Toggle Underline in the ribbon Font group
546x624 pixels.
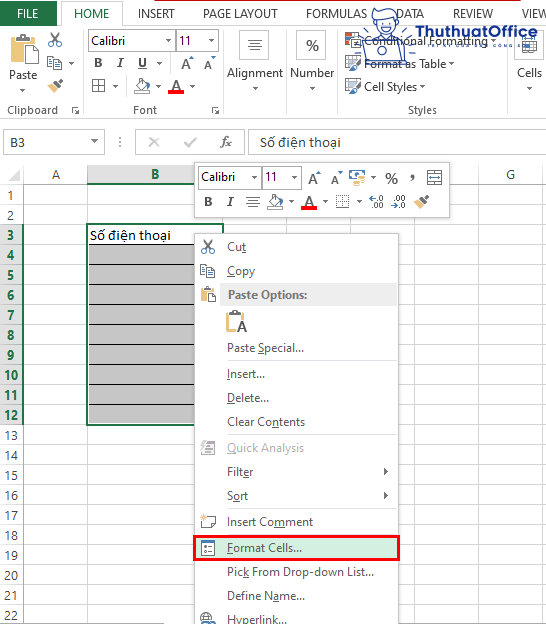(x=142, y=63)
